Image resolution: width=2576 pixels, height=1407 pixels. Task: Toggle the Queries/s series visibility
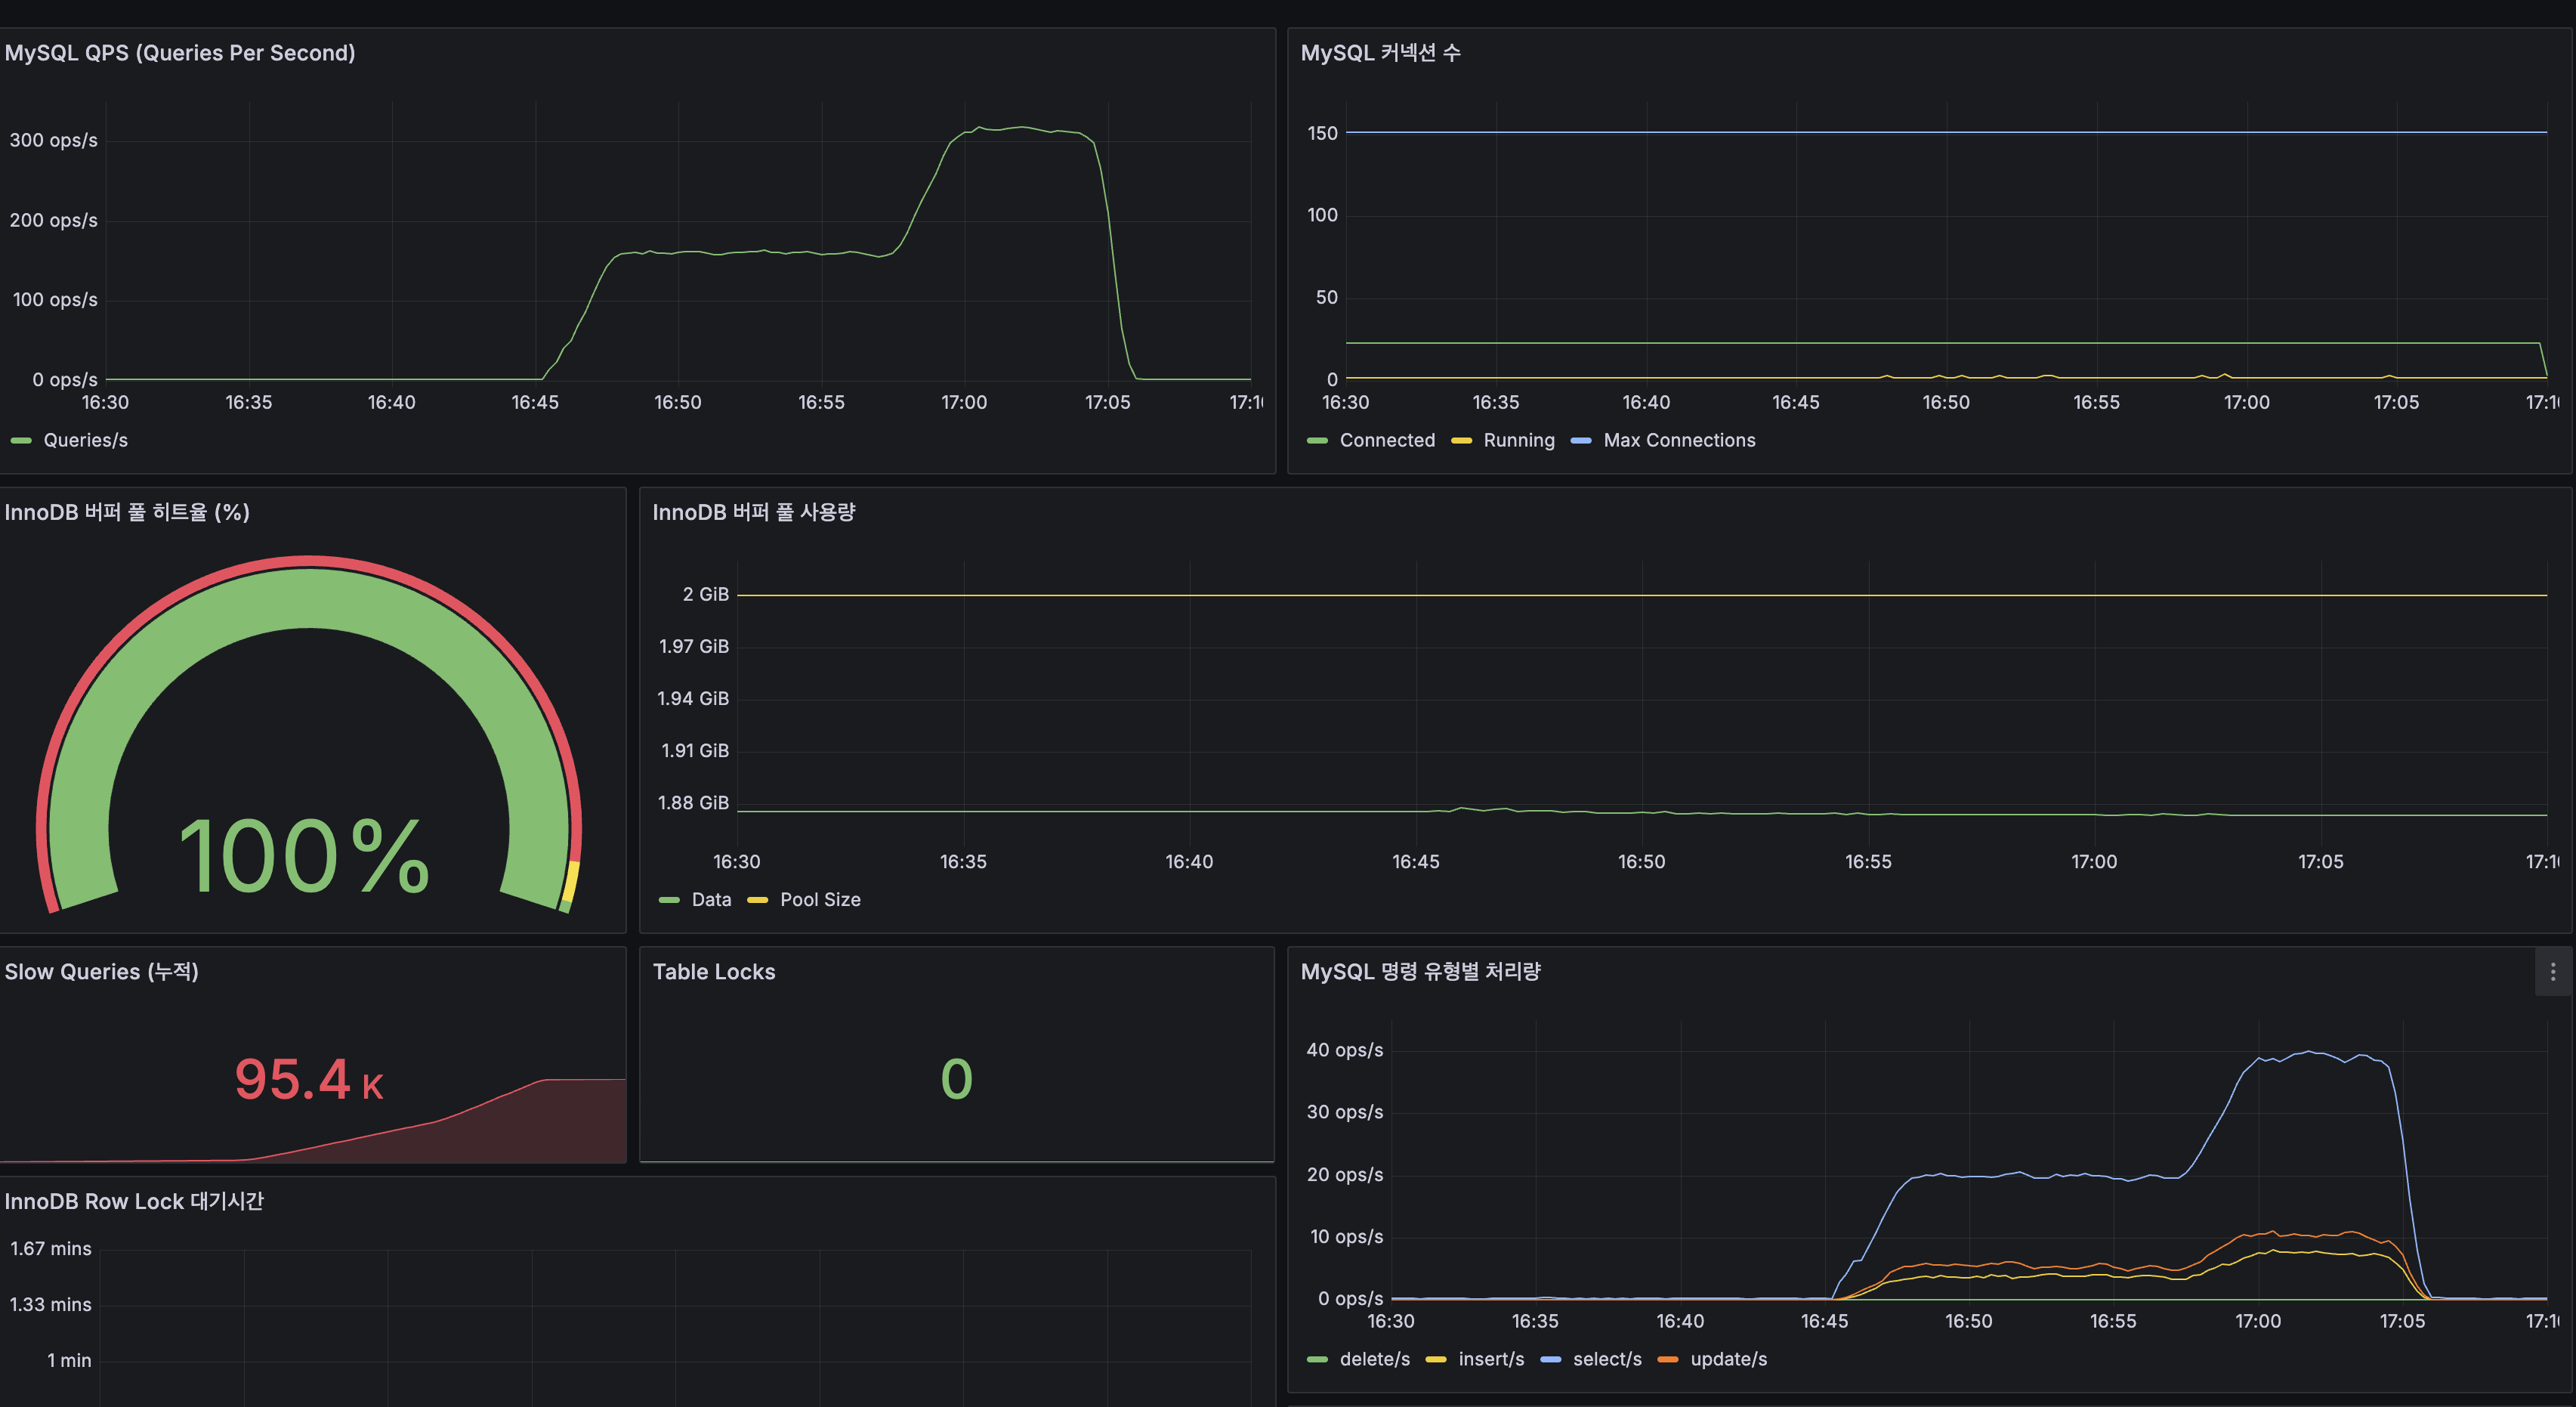(88, 440)
